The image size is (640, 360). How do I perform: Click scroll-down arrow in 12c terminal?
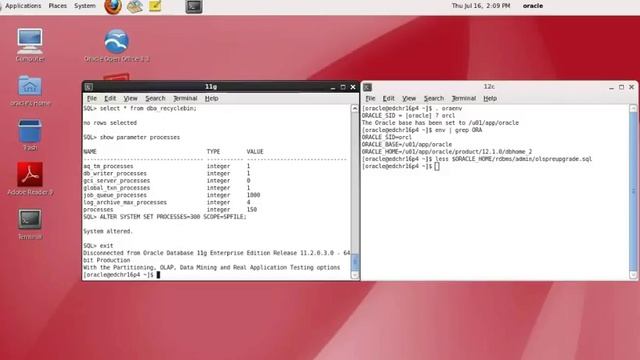tap(633, 275)
